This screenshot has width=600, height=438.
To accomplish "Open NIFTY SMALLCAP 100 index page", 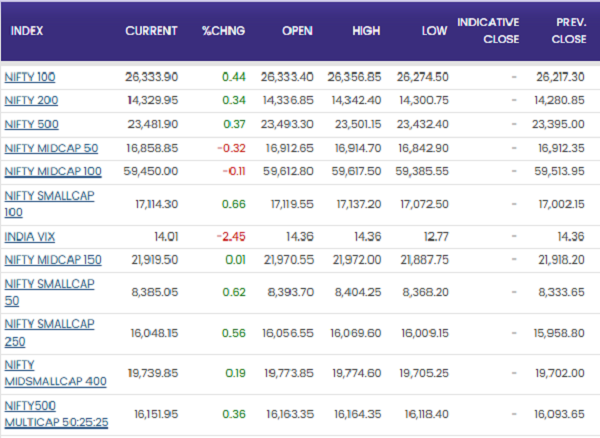I will click(47, 203).
